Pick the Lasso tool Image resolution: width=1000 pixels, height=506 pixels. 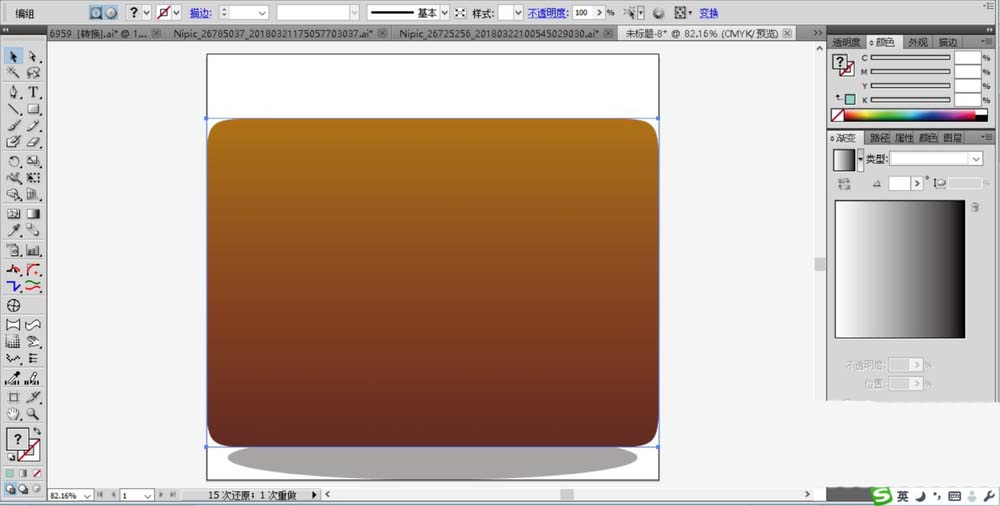pos(34,73)
